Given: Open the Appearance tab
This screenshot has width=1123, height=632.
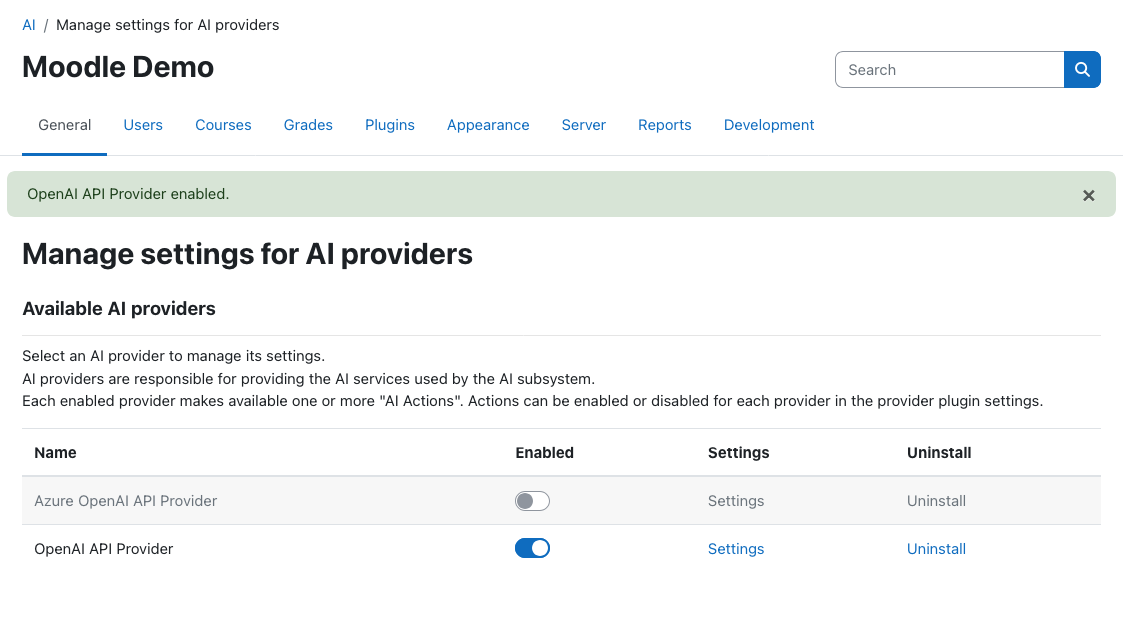Looking at the screenshot, I should pos(488,125).
